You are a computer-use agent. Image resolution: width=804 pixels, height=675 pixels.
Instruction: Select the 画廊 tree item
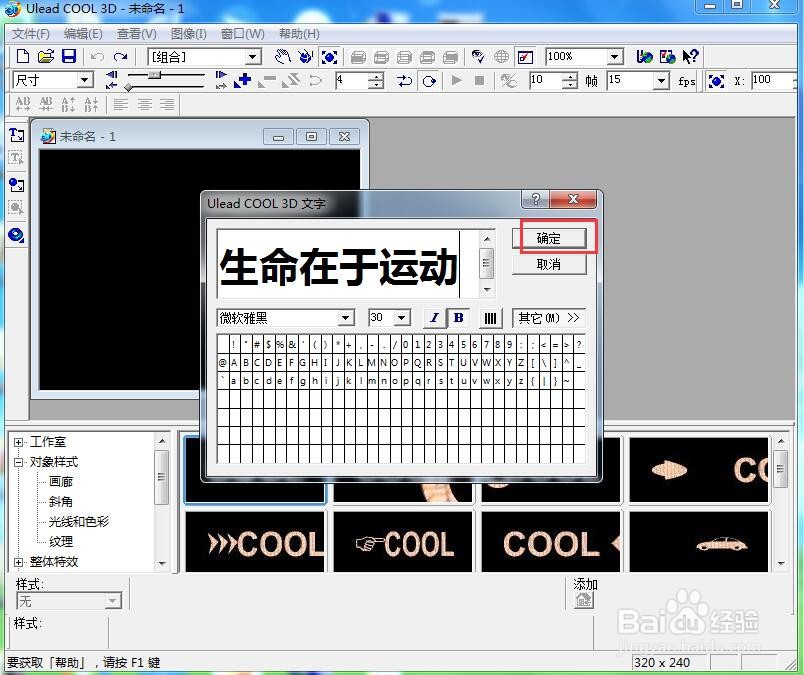[61, 482]
